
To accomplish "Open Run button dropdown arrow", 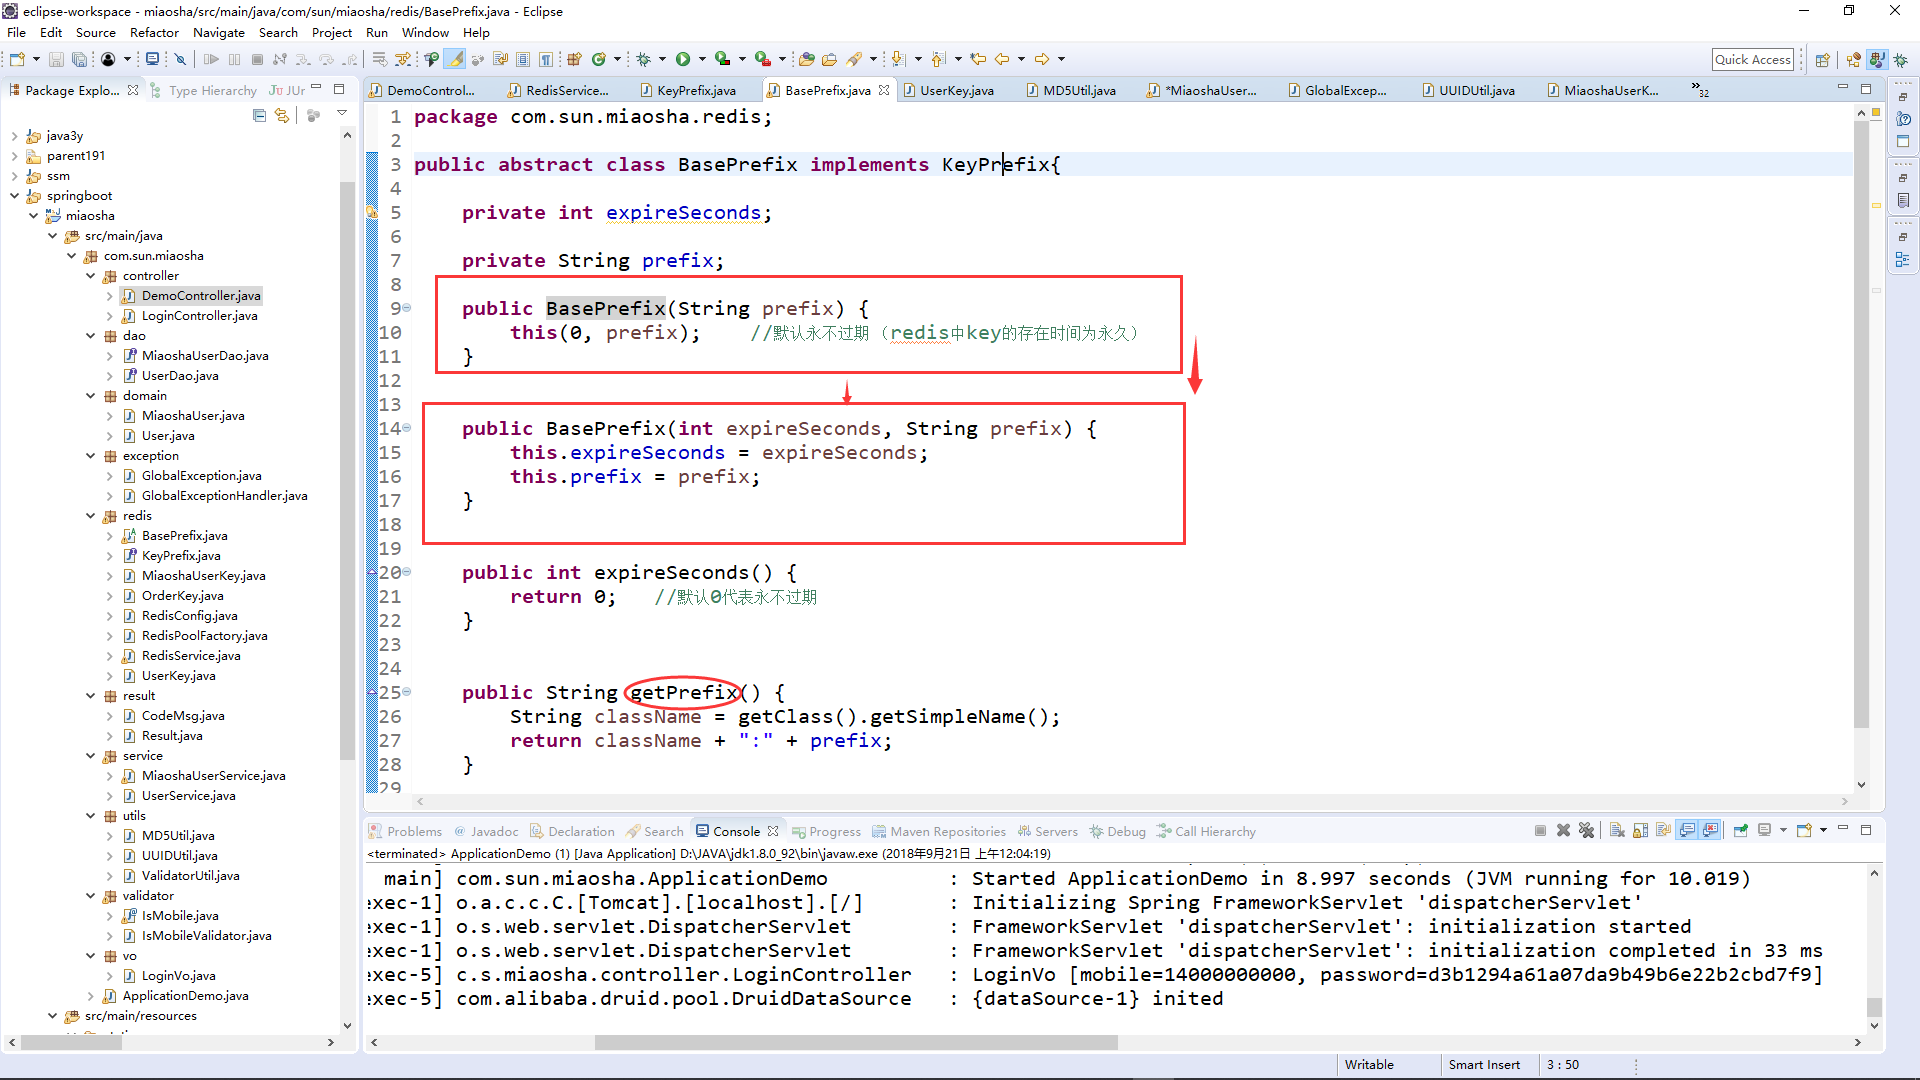I will coord(702,59).
